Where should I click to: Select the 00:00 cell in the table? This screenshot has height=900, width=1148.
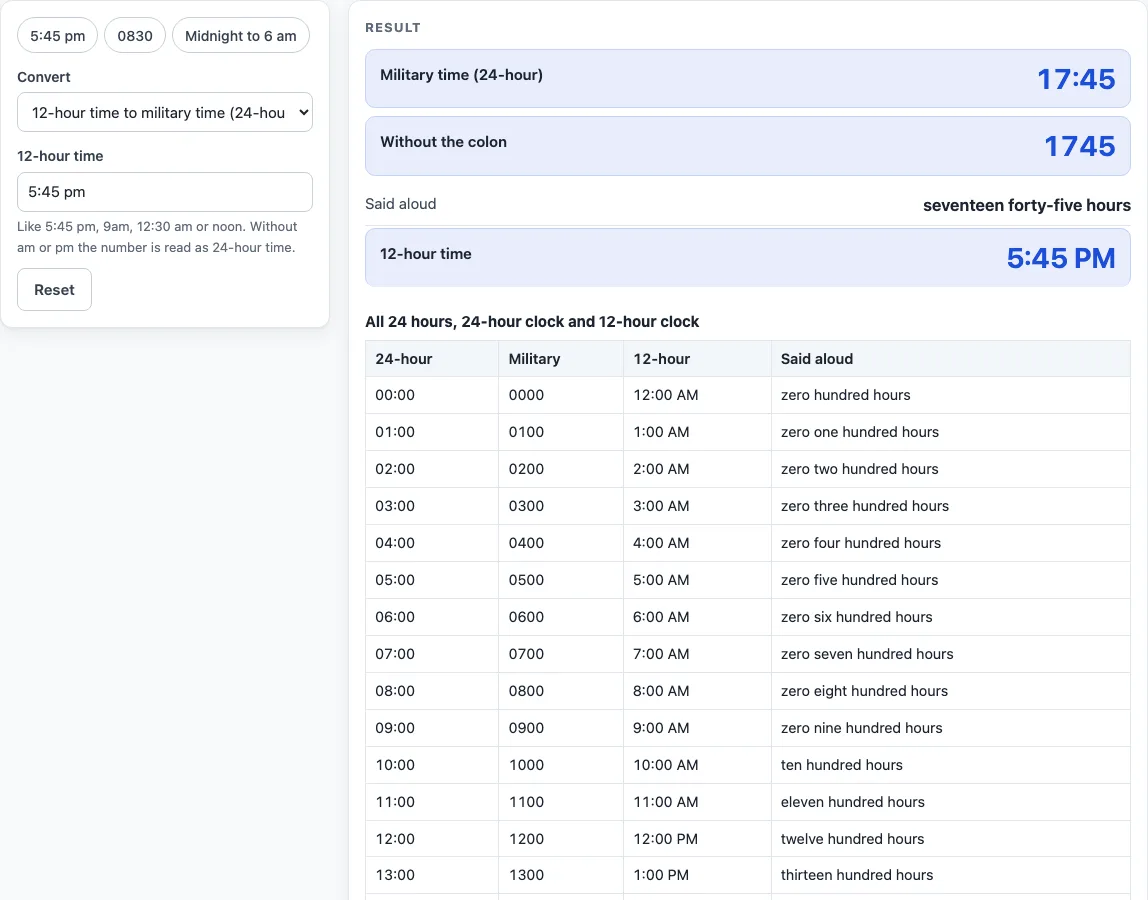tap(432, 395)
